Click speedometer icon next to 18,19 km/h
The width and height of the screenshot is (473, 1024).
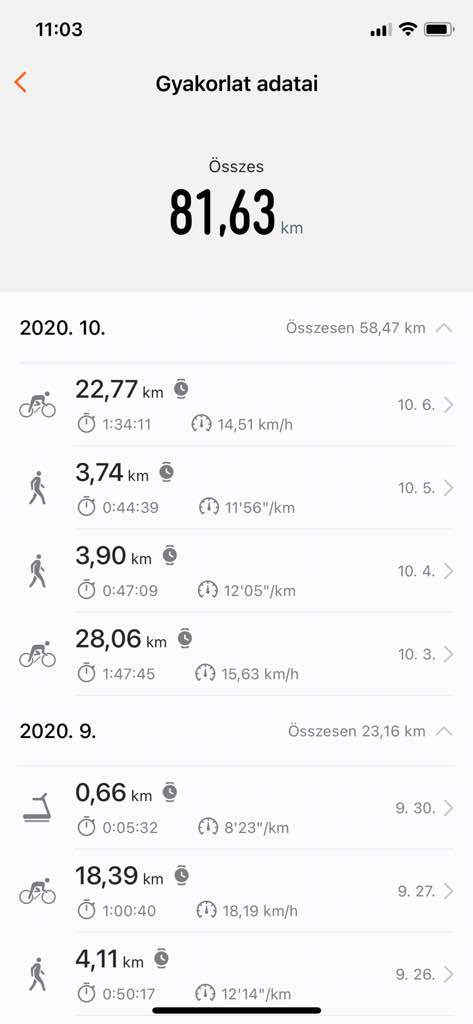(206, 910)
